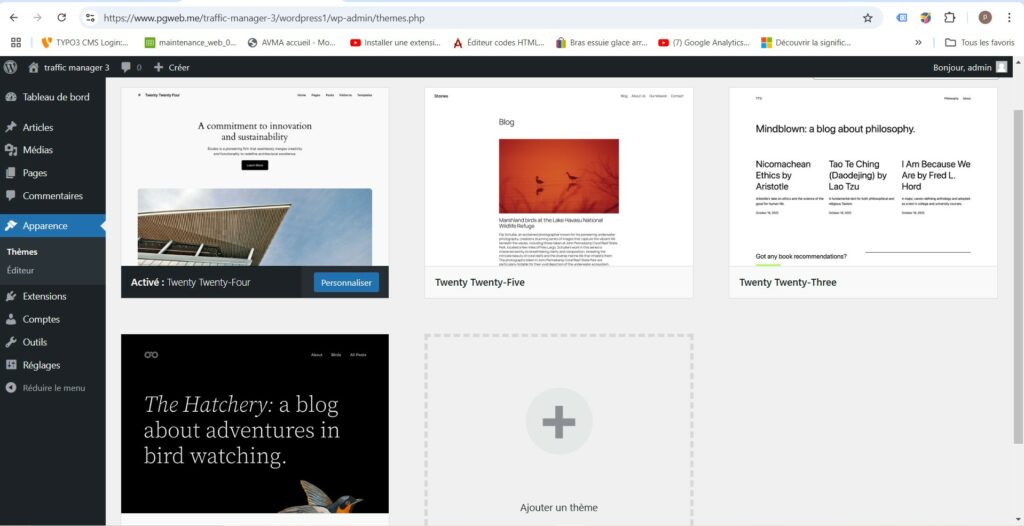Bookmark this page with the star icon
This screenshot has width=1024, height=526.
point(867,18)
